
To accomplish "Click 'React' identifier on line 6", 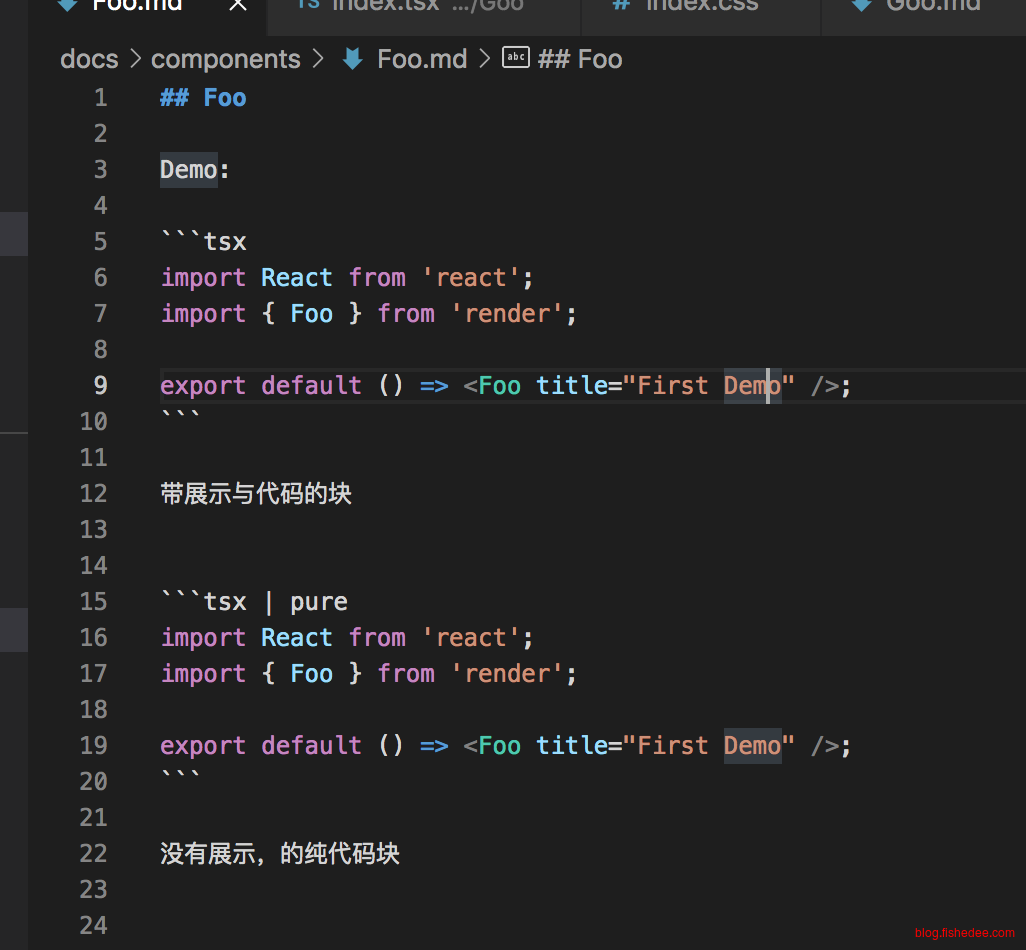I will [x=296, y=277].
